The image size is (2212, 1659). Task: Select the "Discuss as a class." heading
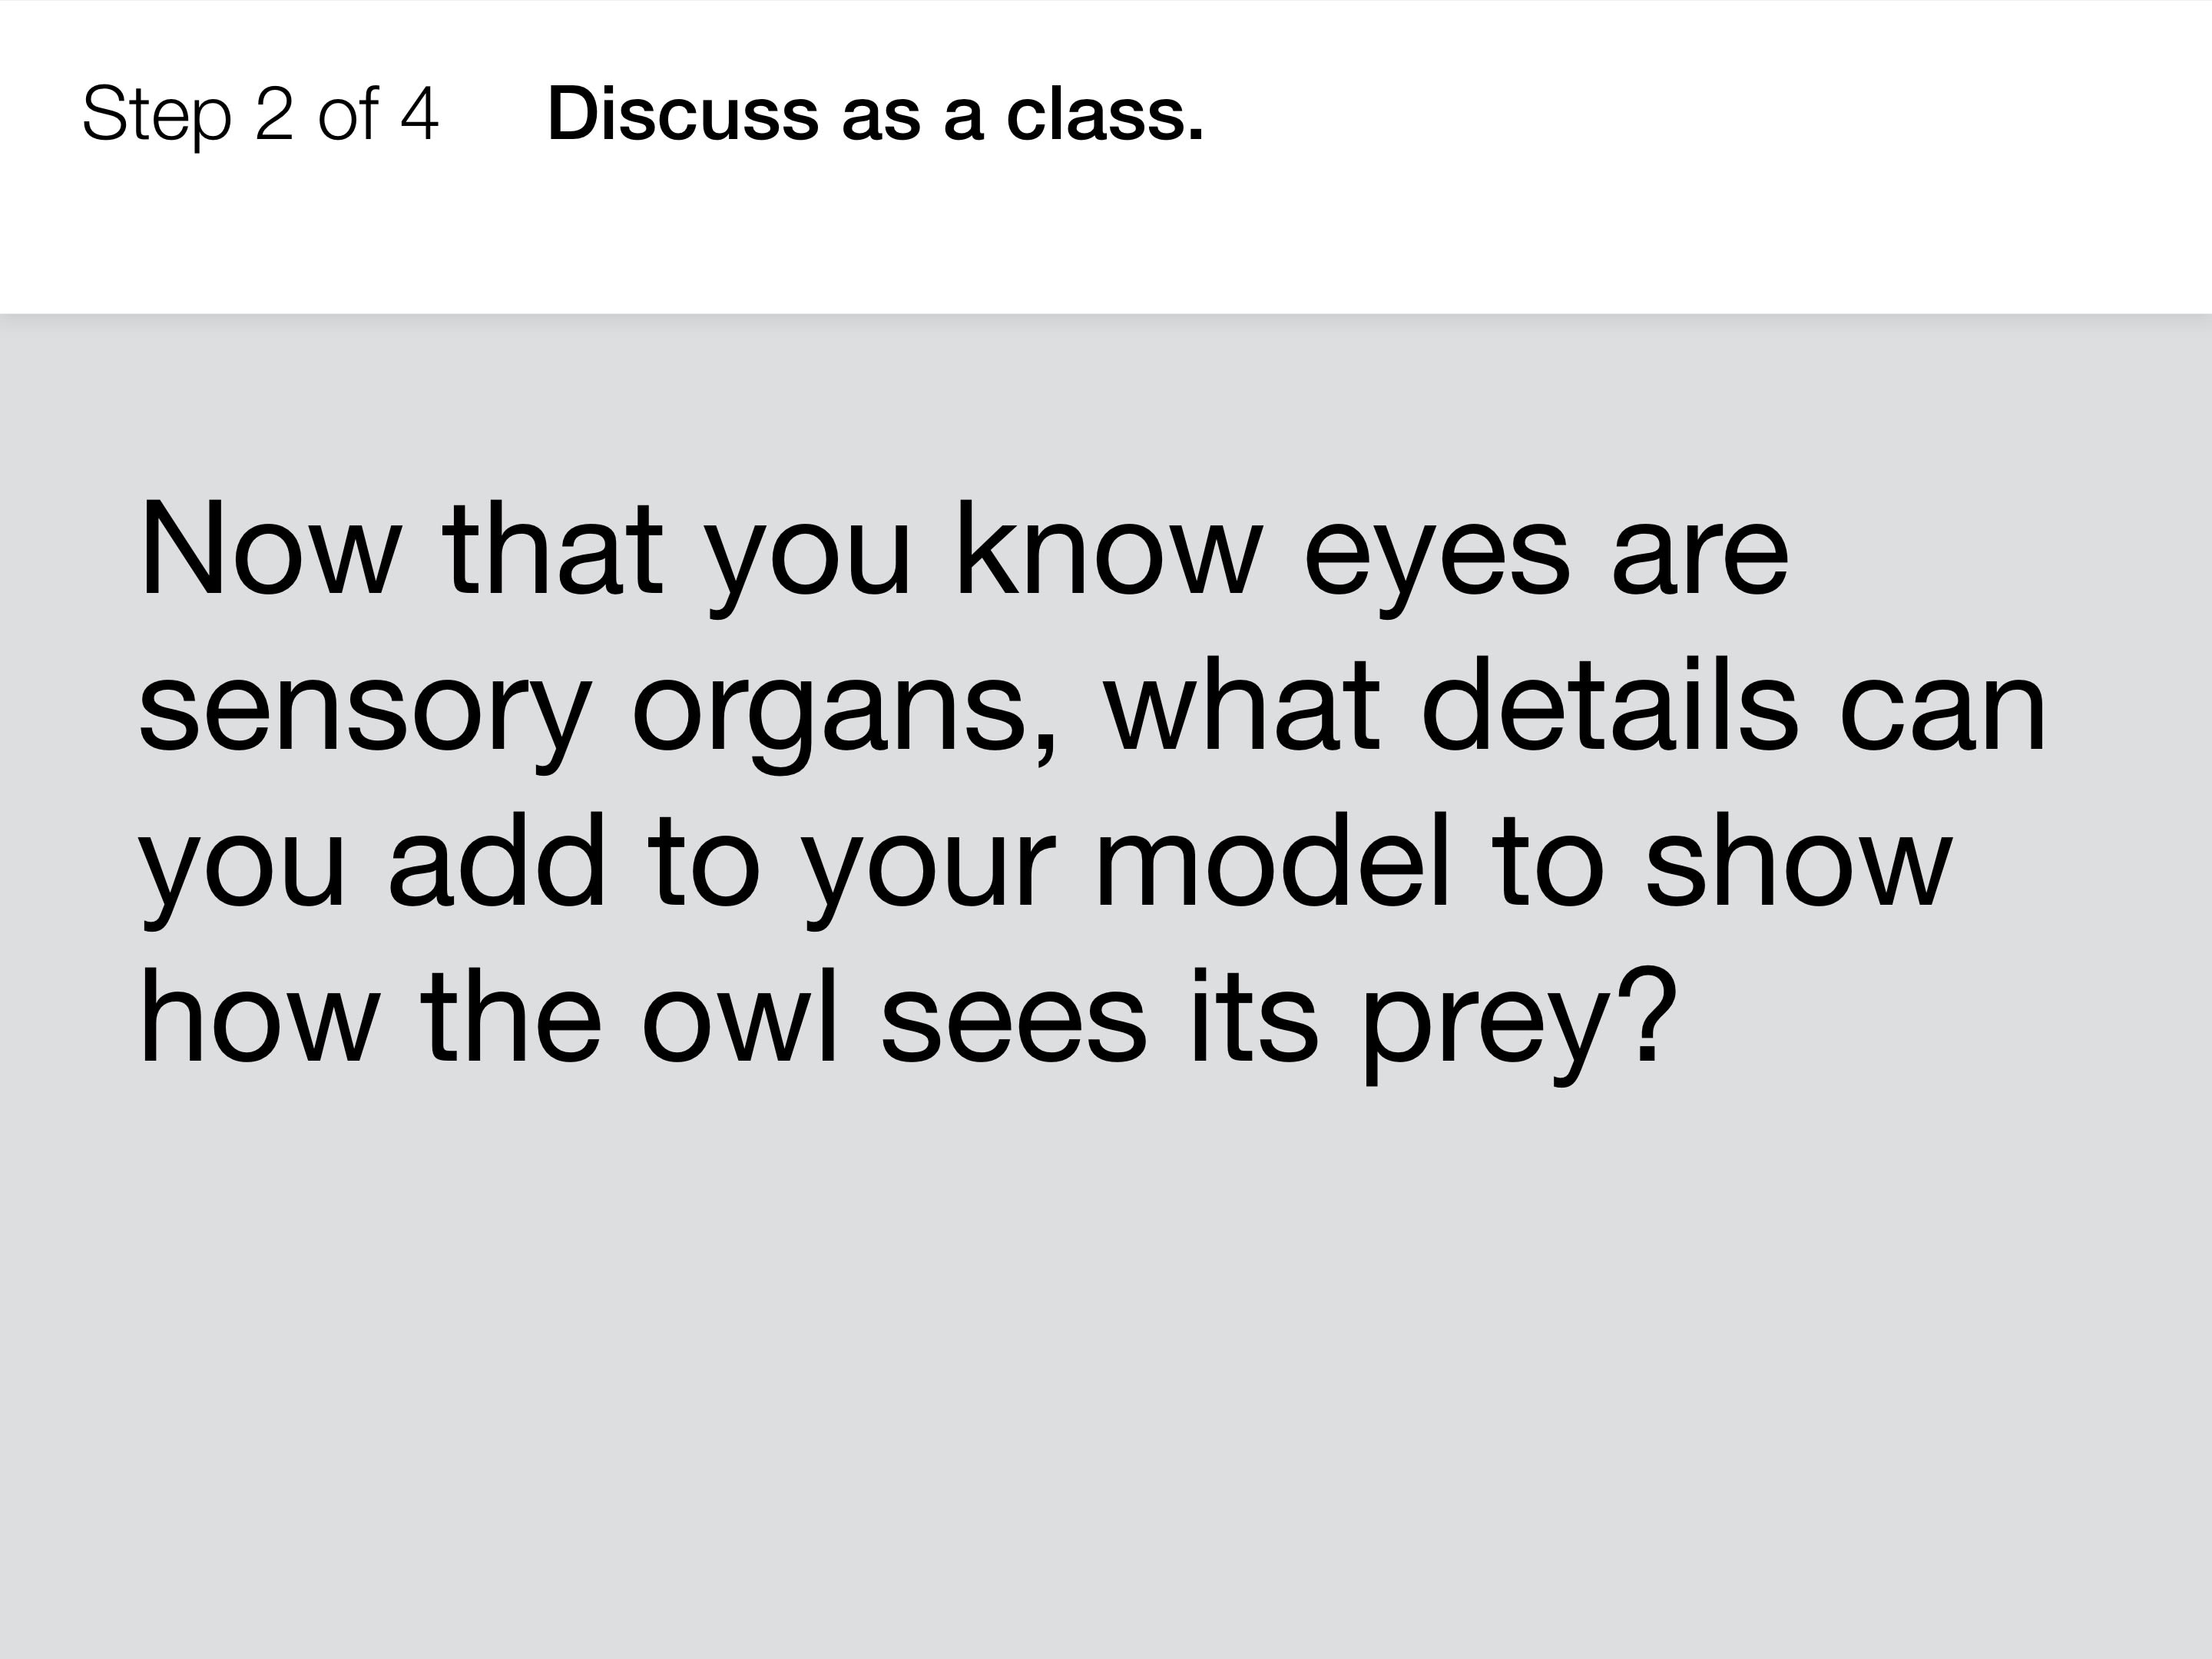coord(875,114)
